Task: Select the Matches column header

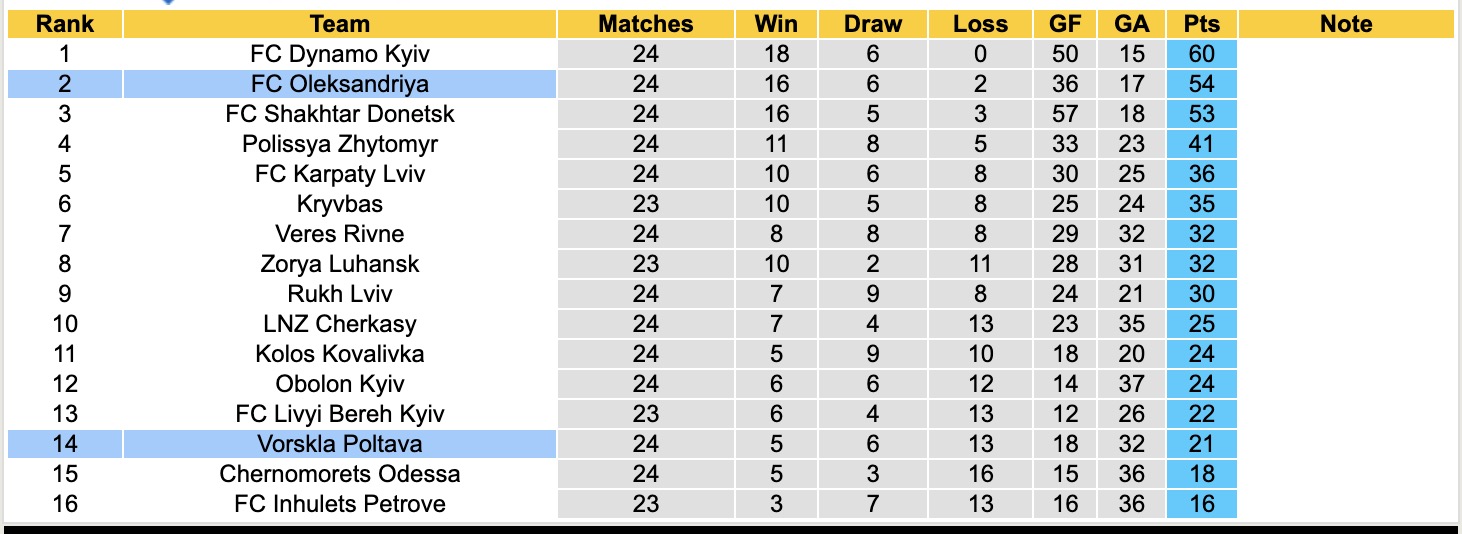Action: [645, 24]
